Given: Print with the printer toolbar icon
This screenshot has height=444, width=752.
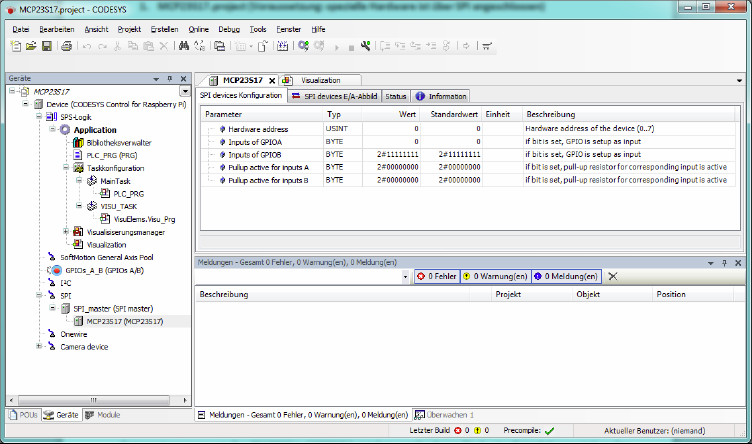Looking at the screenshot, I should coord(67,46).
